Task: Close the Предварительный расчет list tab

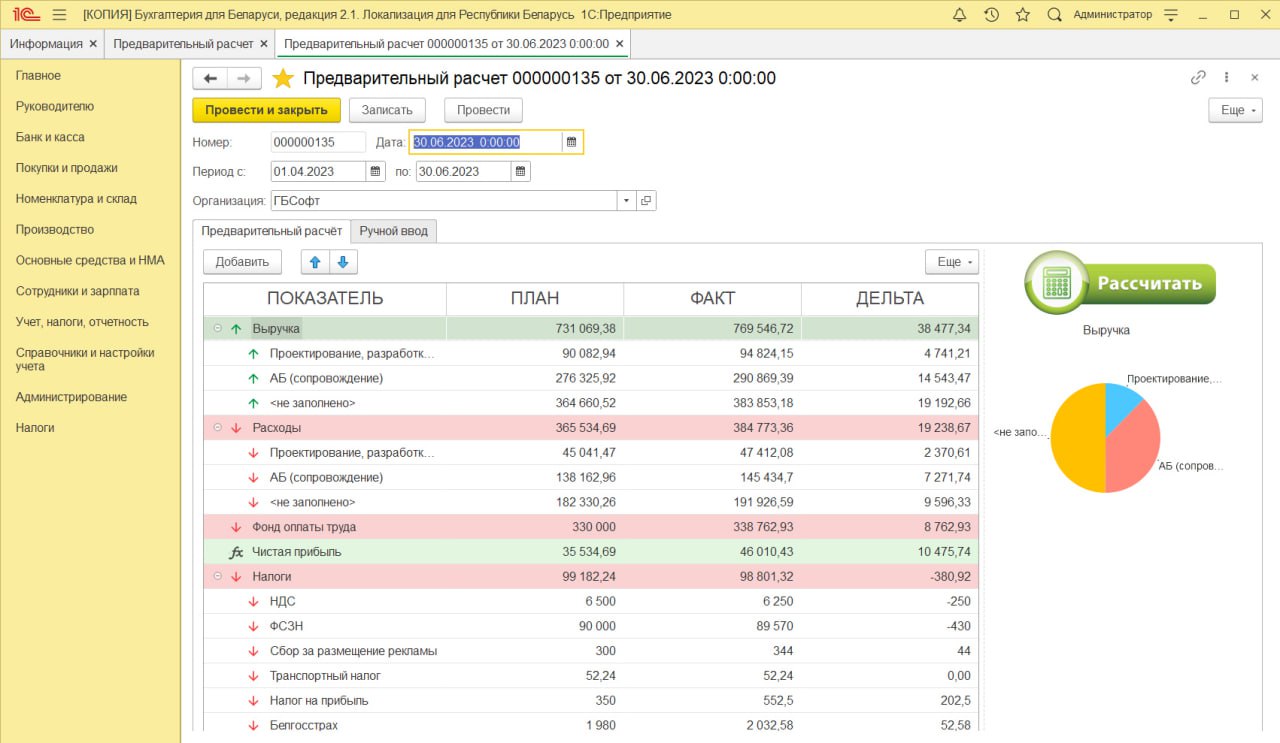Action: [264, 44]
